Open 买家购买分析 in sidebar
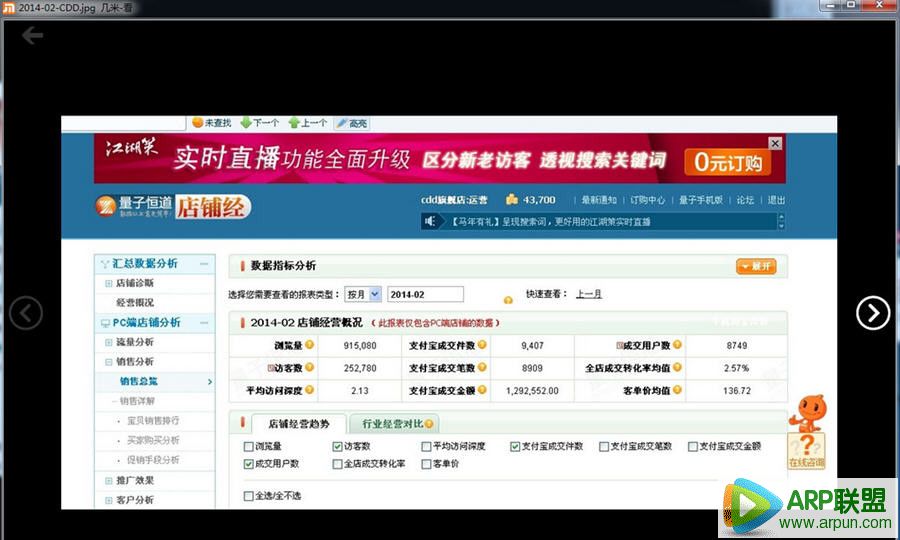 153,440
